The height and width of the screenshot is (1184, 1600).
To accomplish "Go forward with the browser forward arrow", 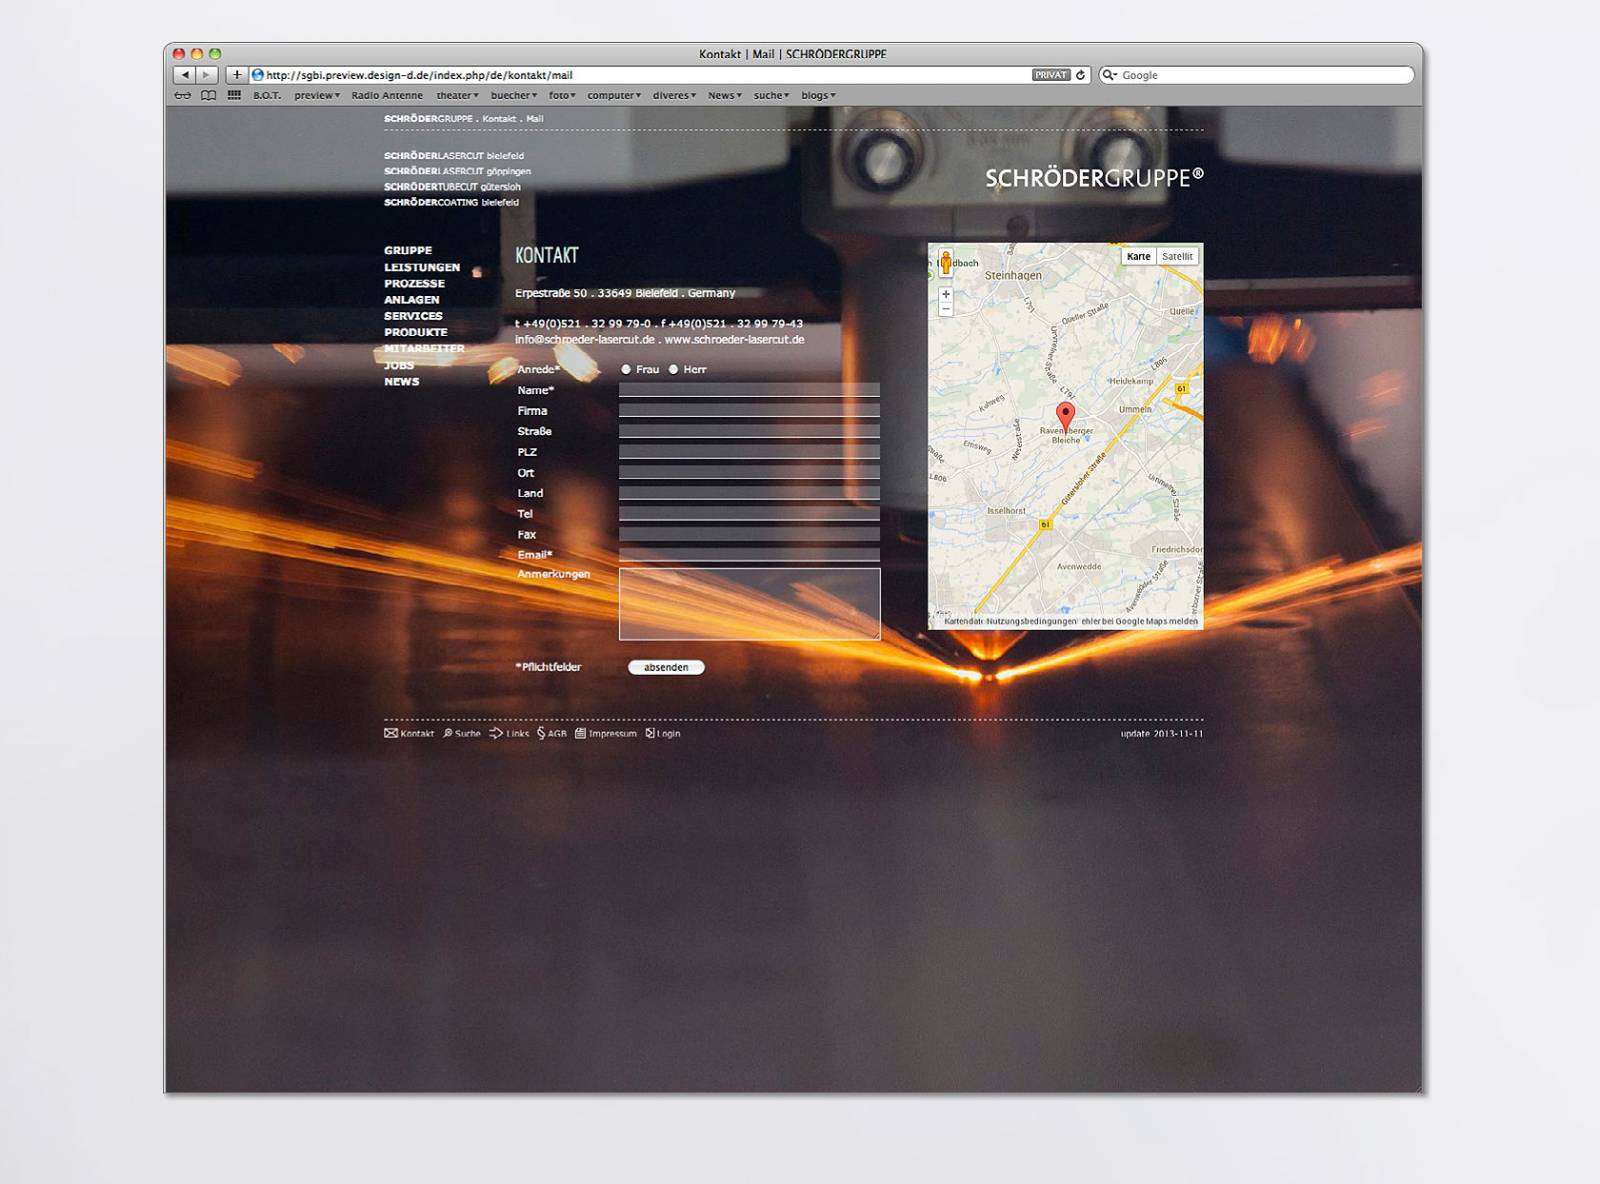I will (206, 75).
